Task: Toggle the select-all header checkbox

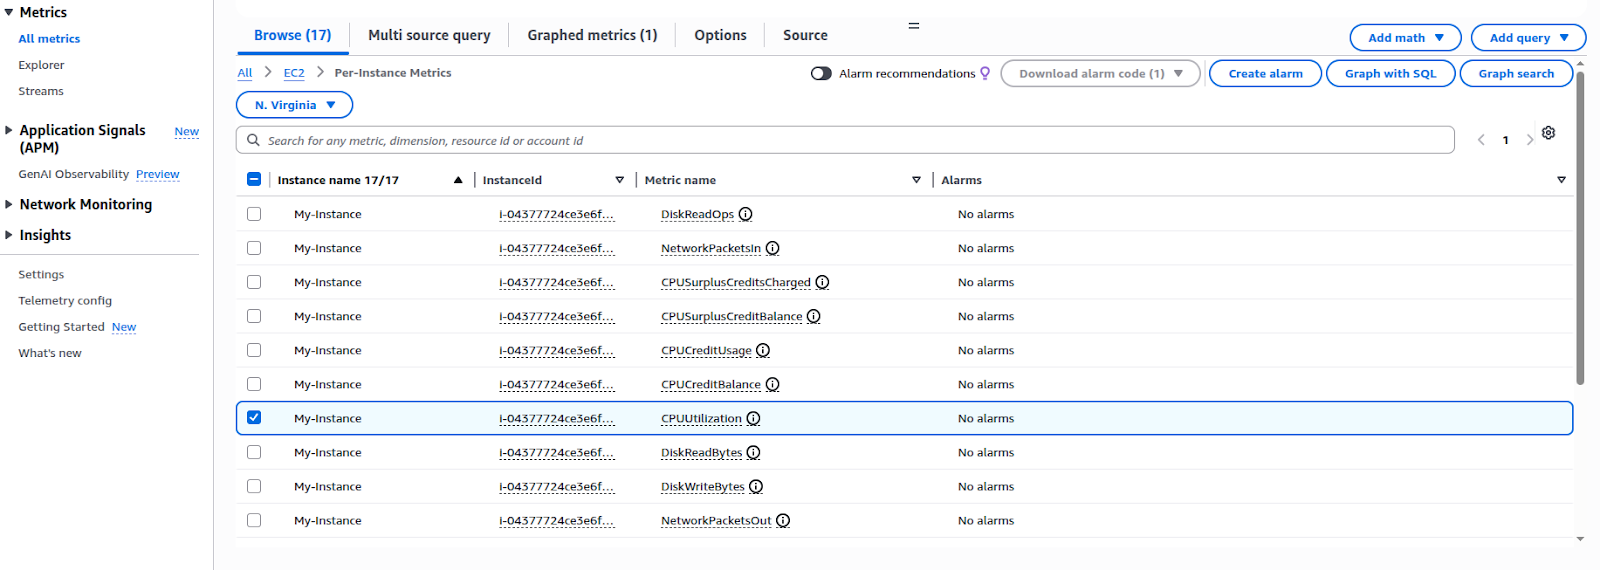Action: [254, 179]
